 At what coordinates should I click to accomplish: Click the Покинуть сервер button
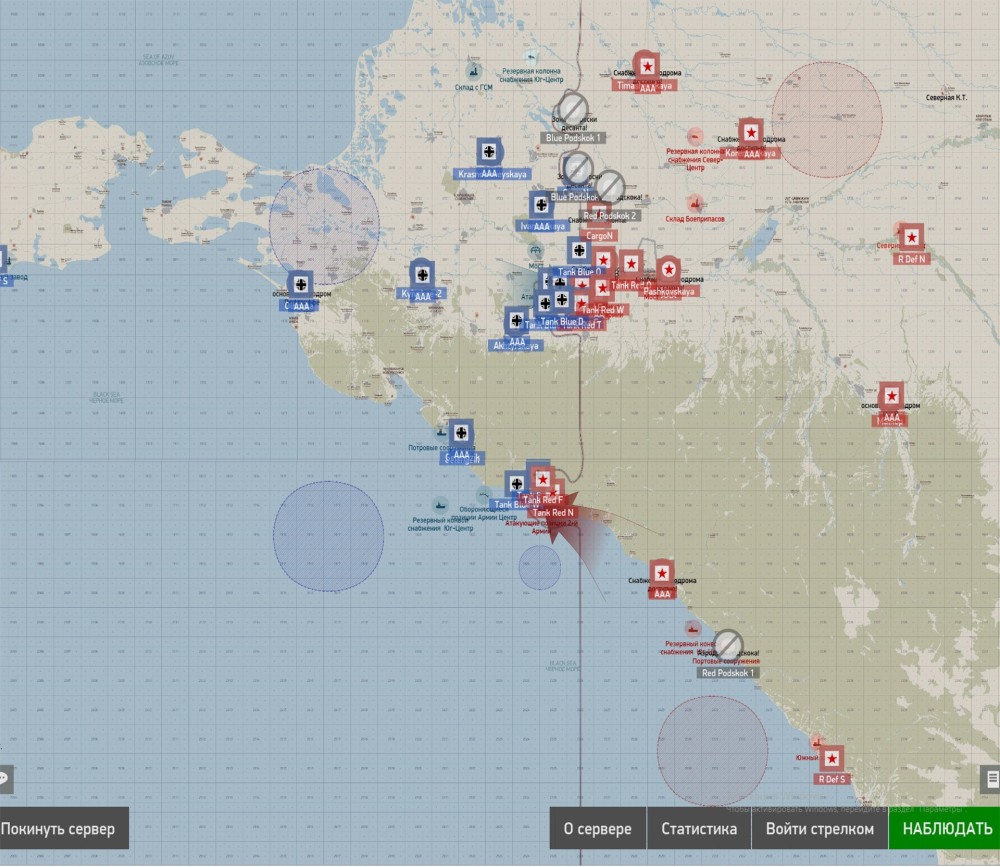click(x=62, y=828)
